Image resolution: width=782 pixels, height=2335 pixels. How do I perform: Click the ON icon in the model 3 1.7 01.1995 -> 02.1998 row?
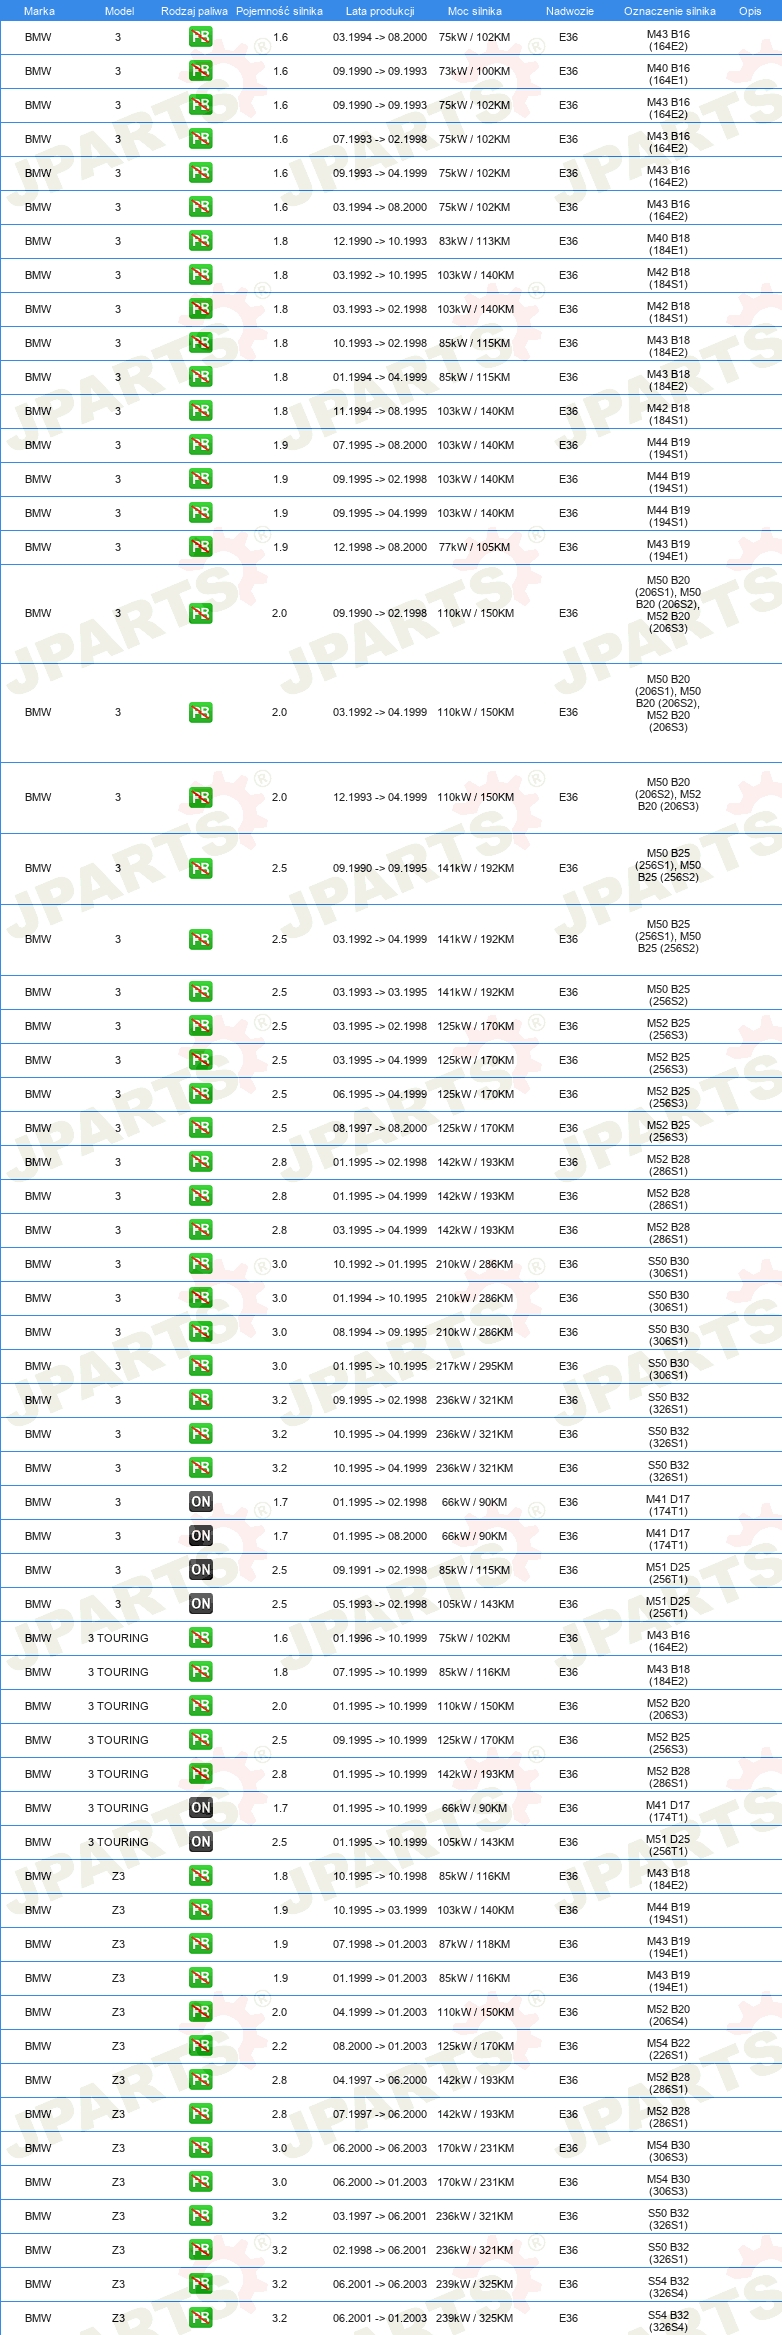200,1502
